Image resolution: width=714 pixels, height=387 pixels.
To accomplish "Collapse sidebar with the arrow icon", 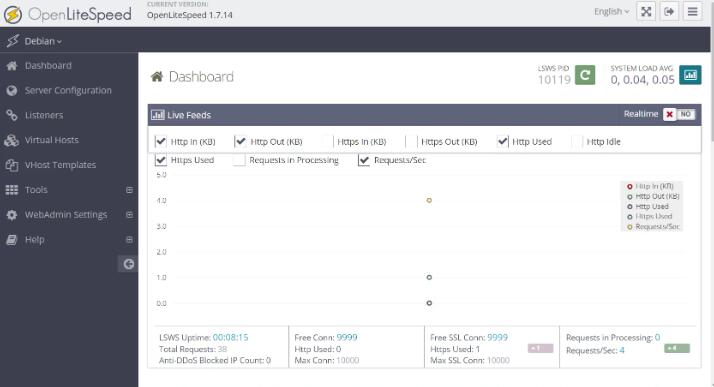I will 129,264.
